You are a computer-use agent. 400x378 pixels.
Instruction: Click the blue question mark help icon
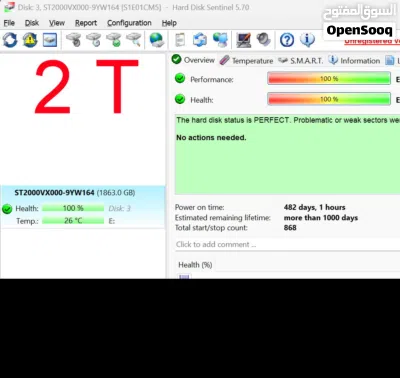pyautogui.click(x=287, y=40)
